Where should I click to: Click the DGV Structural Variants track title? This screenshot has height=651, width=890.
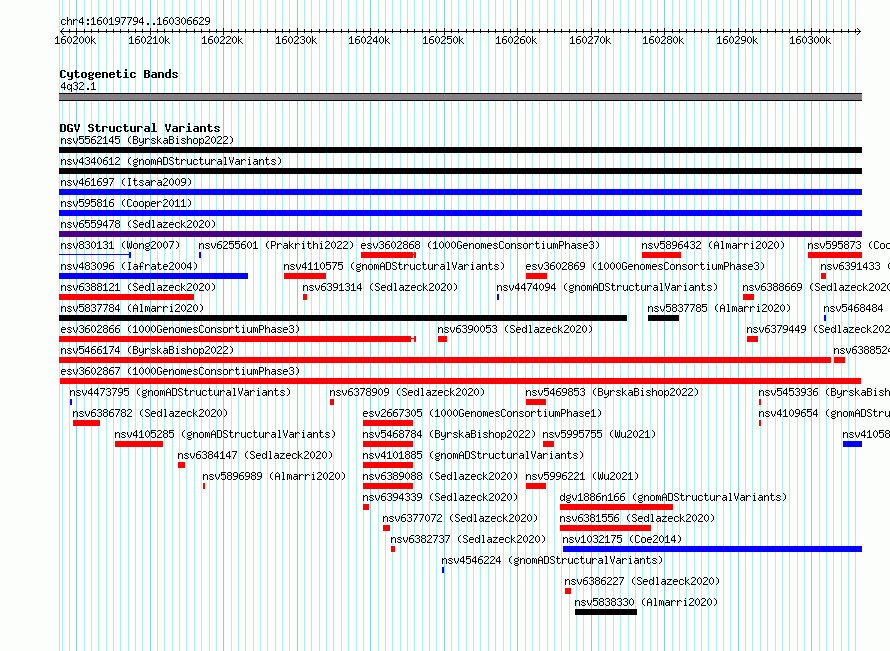(x=140, y=128)
